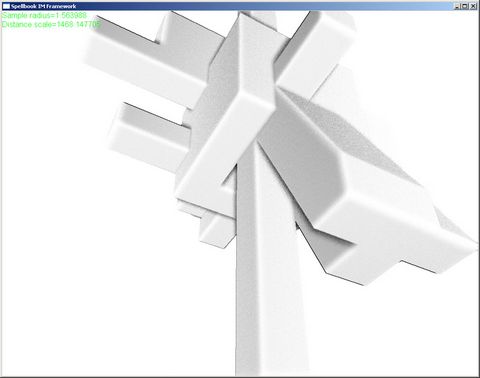Image resolution: width=480 pixels, height=378 pixels.
Task: Minimize the Spellbook IM Framework window
Action: click(458, 6)
